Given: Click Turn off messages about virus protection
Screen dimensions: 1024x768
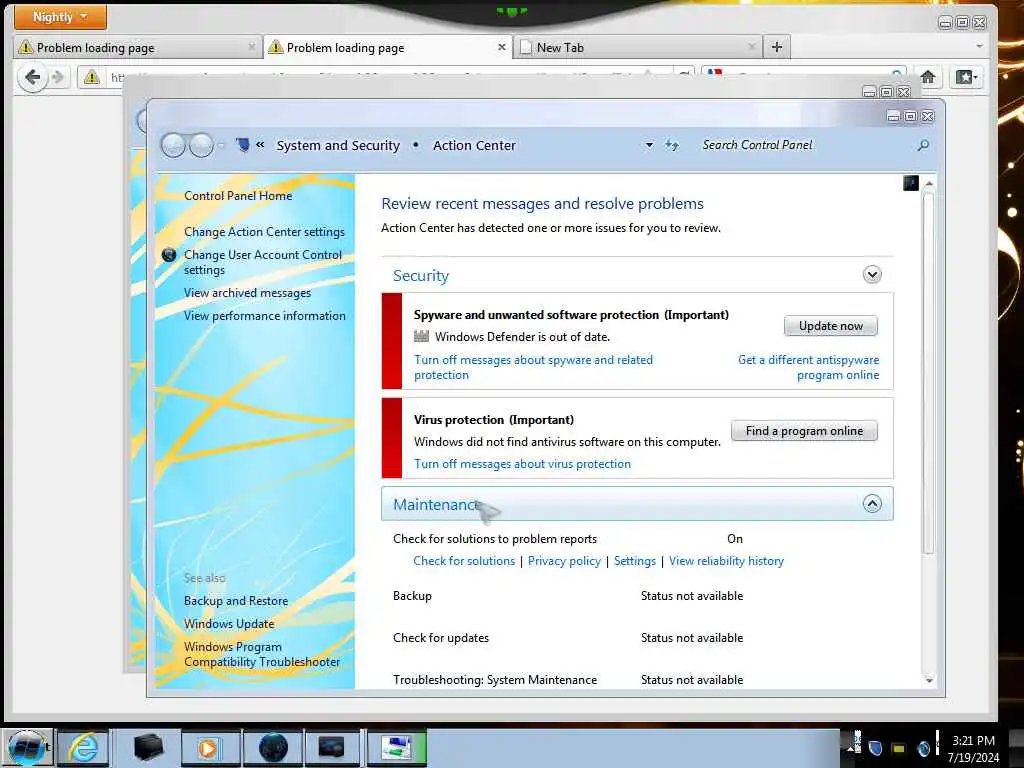Looking at the screenshot, I should coord(522,464).
